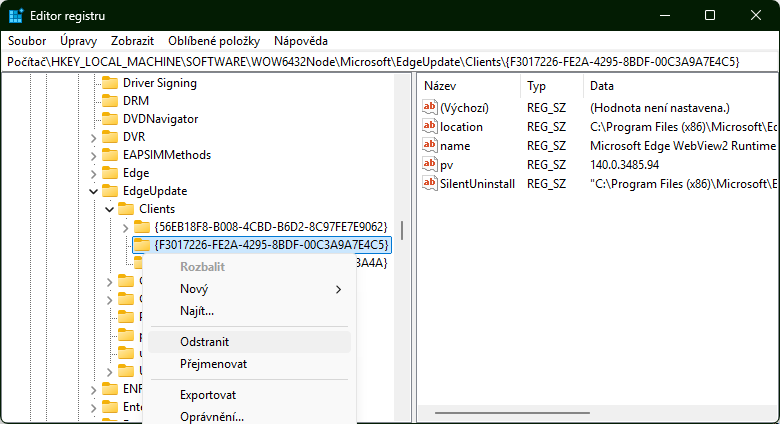The width and height of the screenshot is (780, 424).
Task: Choose Odstranit from the context menu
Action: [205, 342]
